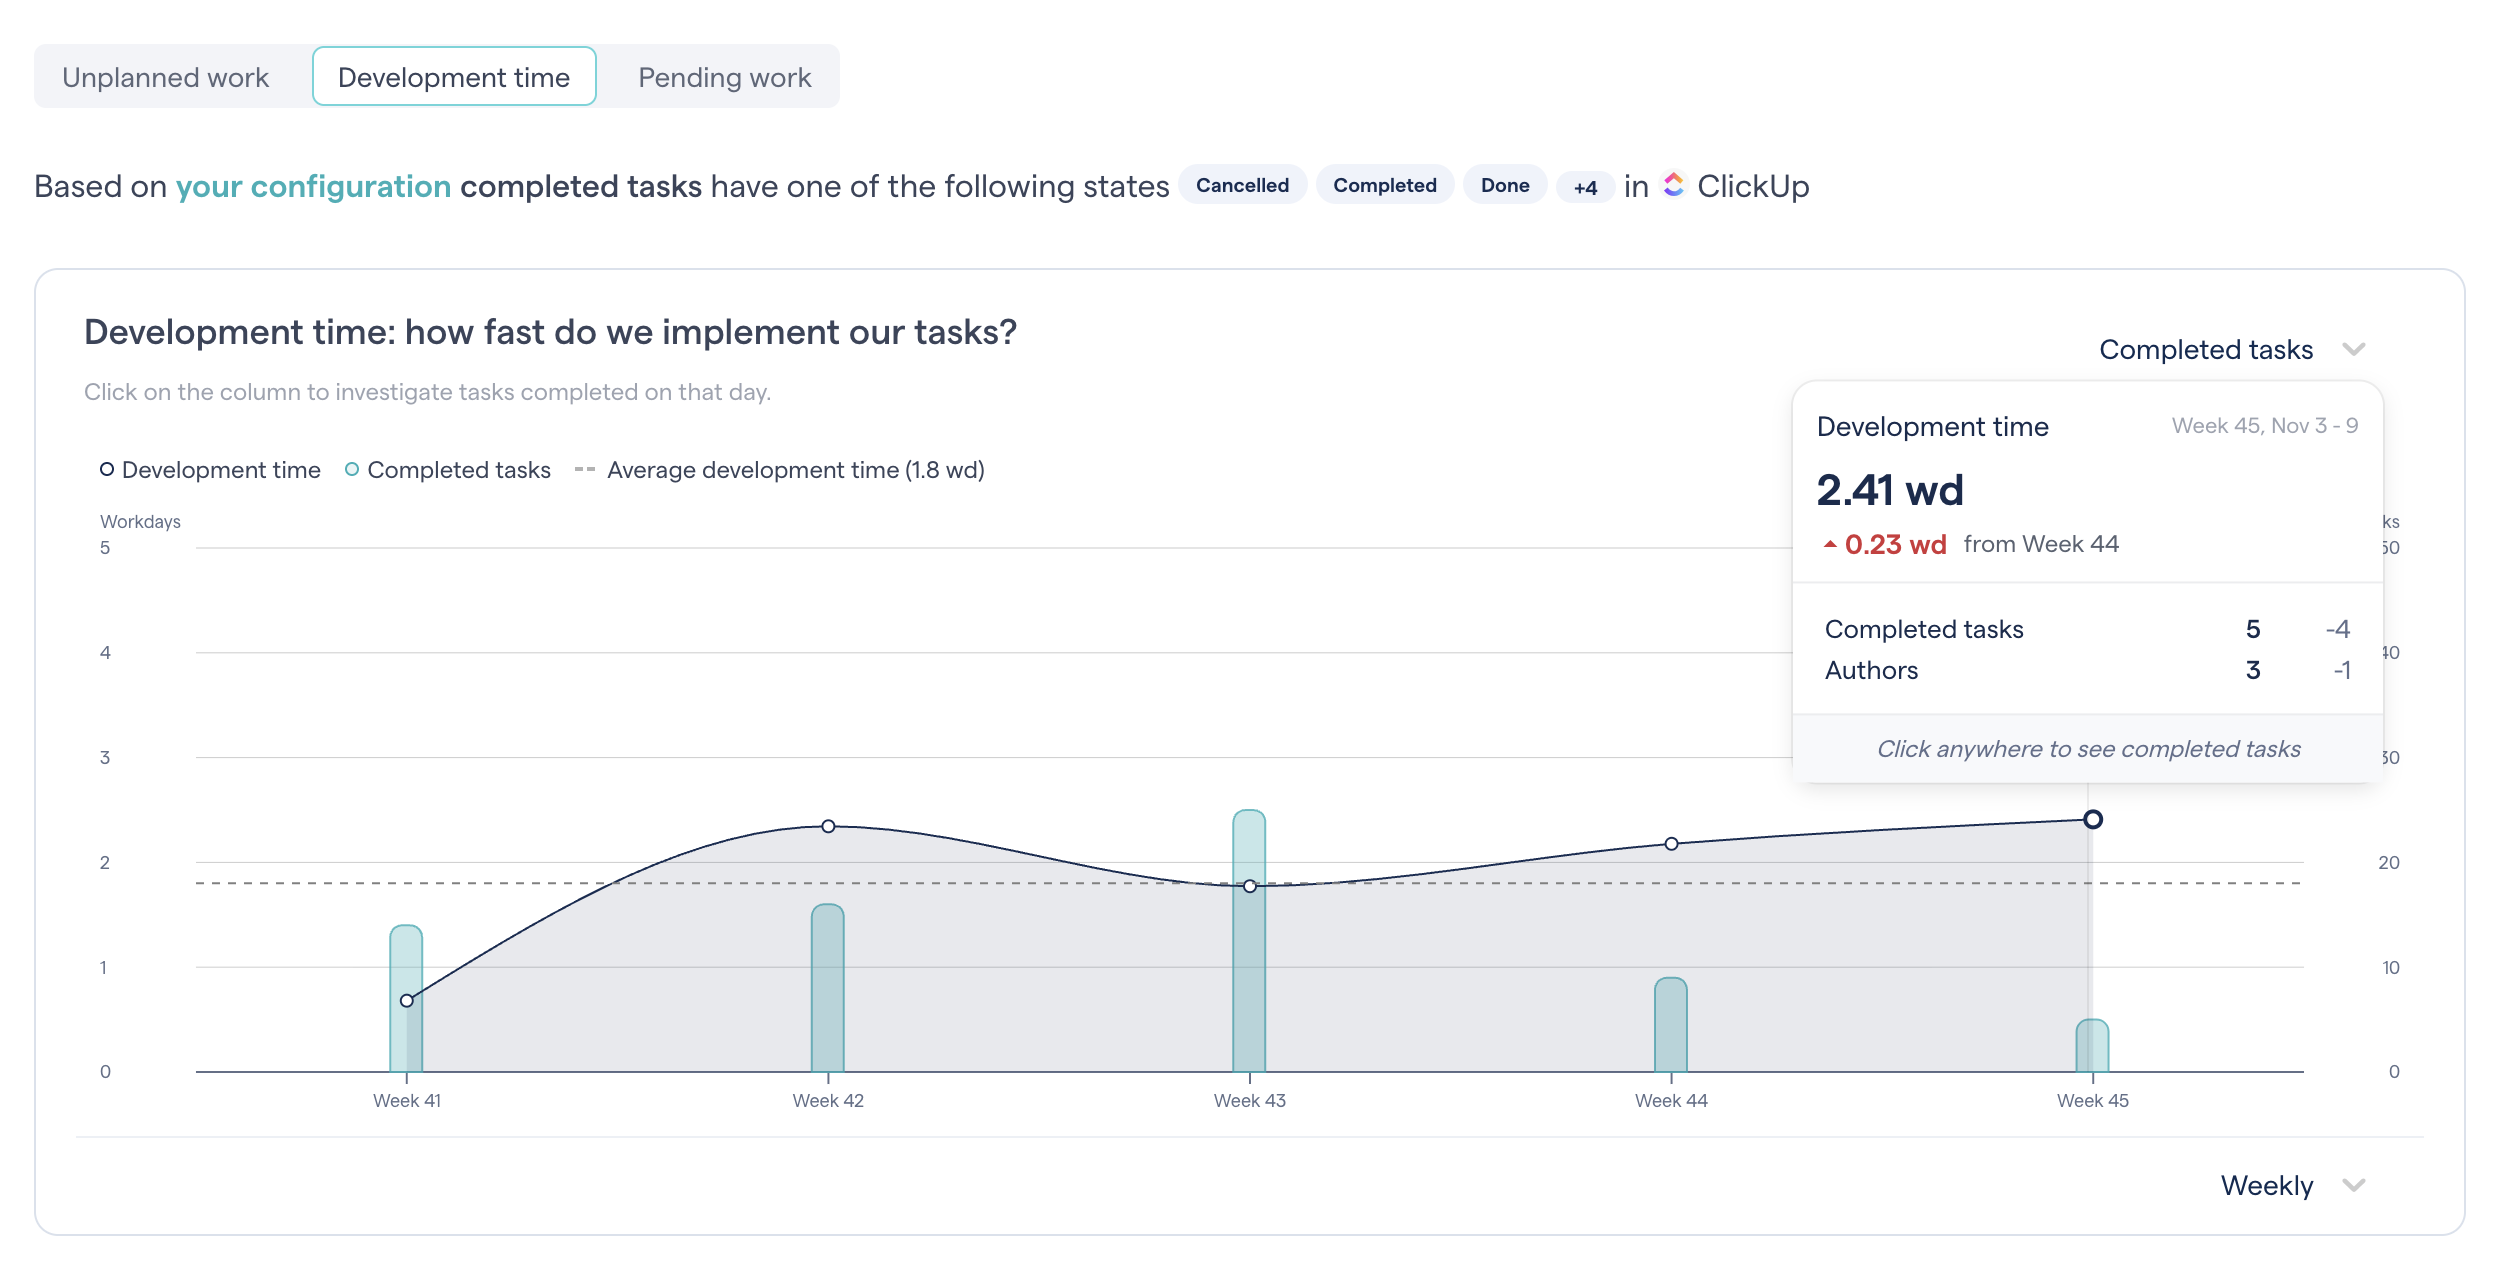The width and height of the screenshot is (2494, 1264).
Task: Toggle the Cancelled status pill
Action: click(1242, 185)
